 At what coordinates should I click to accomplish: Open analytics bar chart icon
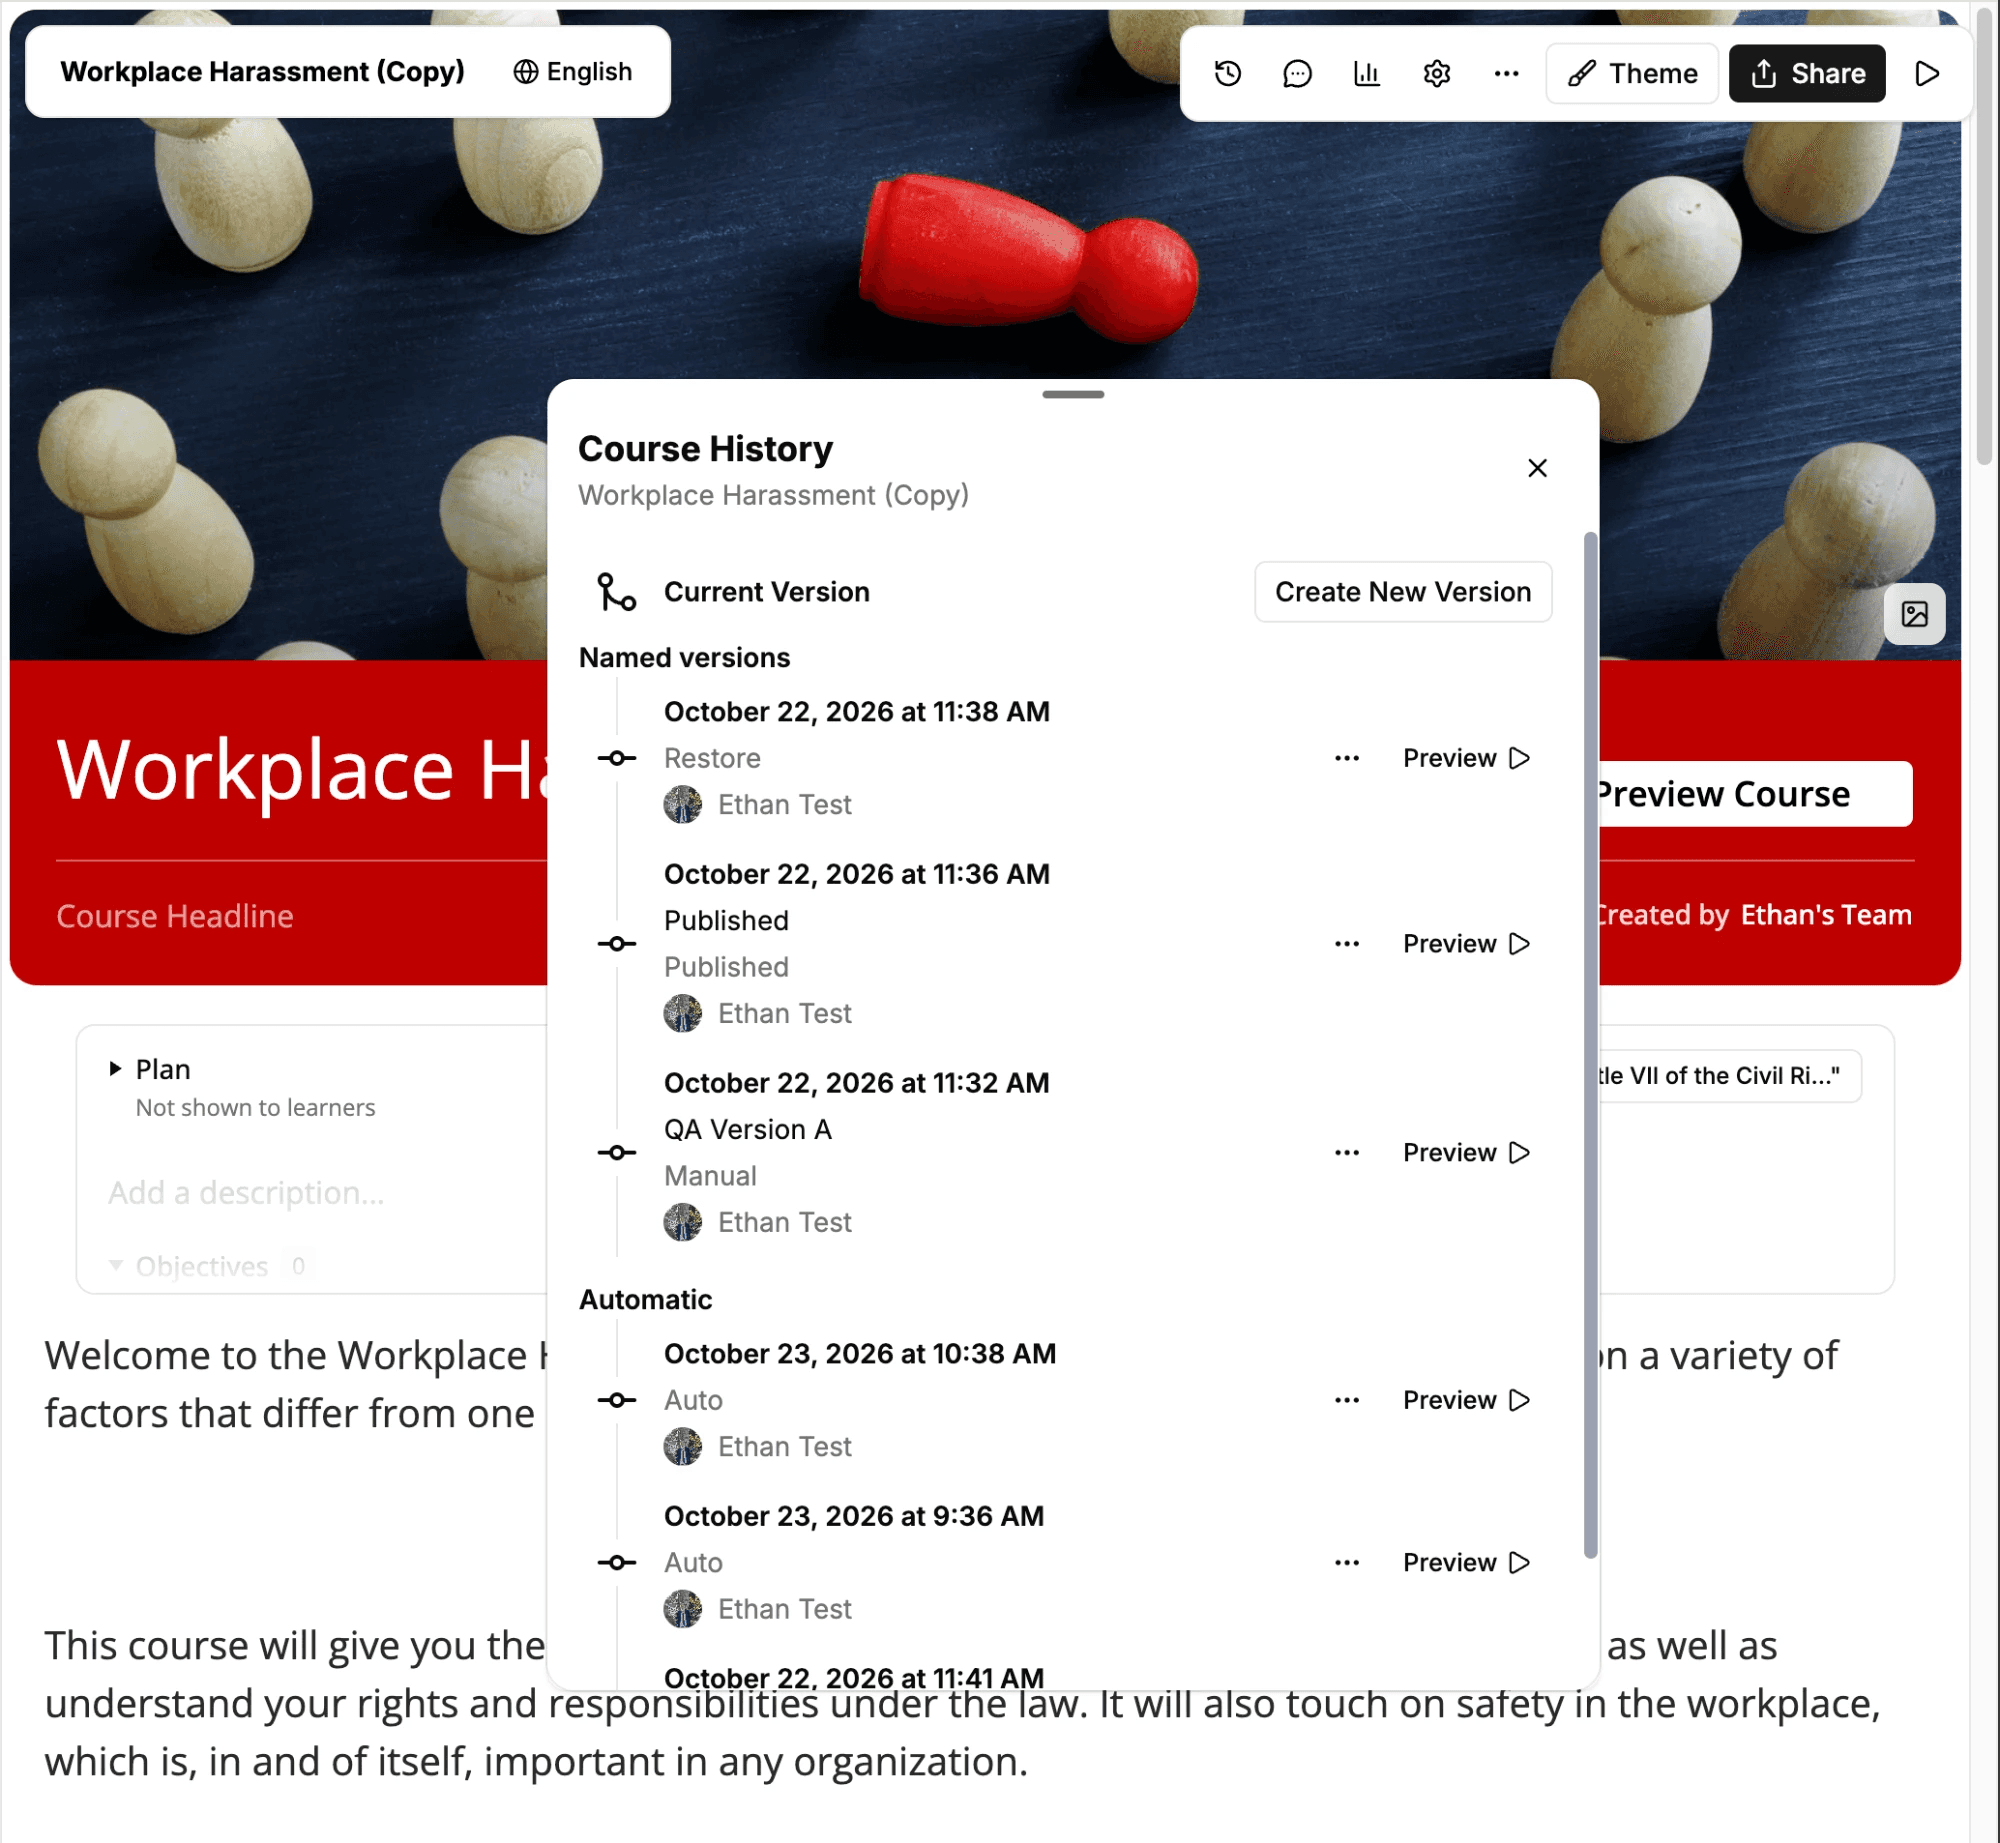(x=1367, y=73)
